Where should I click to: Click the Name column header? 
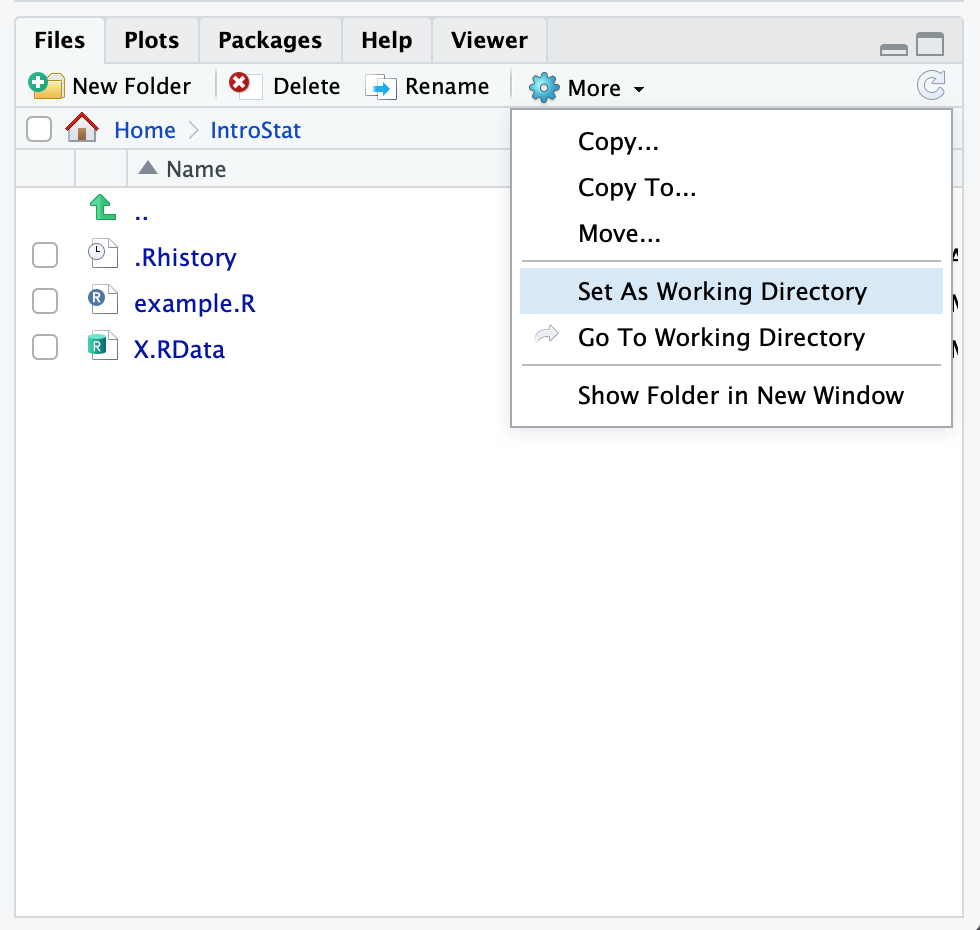coord(196,169)
